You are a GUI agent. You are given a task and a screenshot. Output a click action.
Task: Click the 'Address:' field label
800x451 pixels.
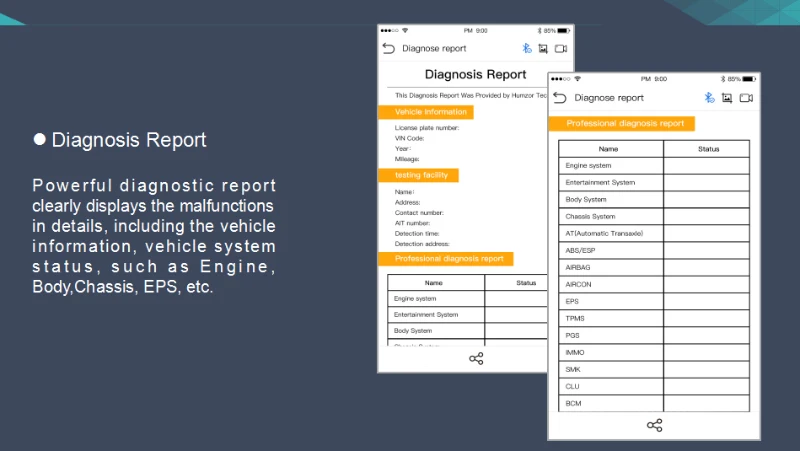click(x=407, y=203)
